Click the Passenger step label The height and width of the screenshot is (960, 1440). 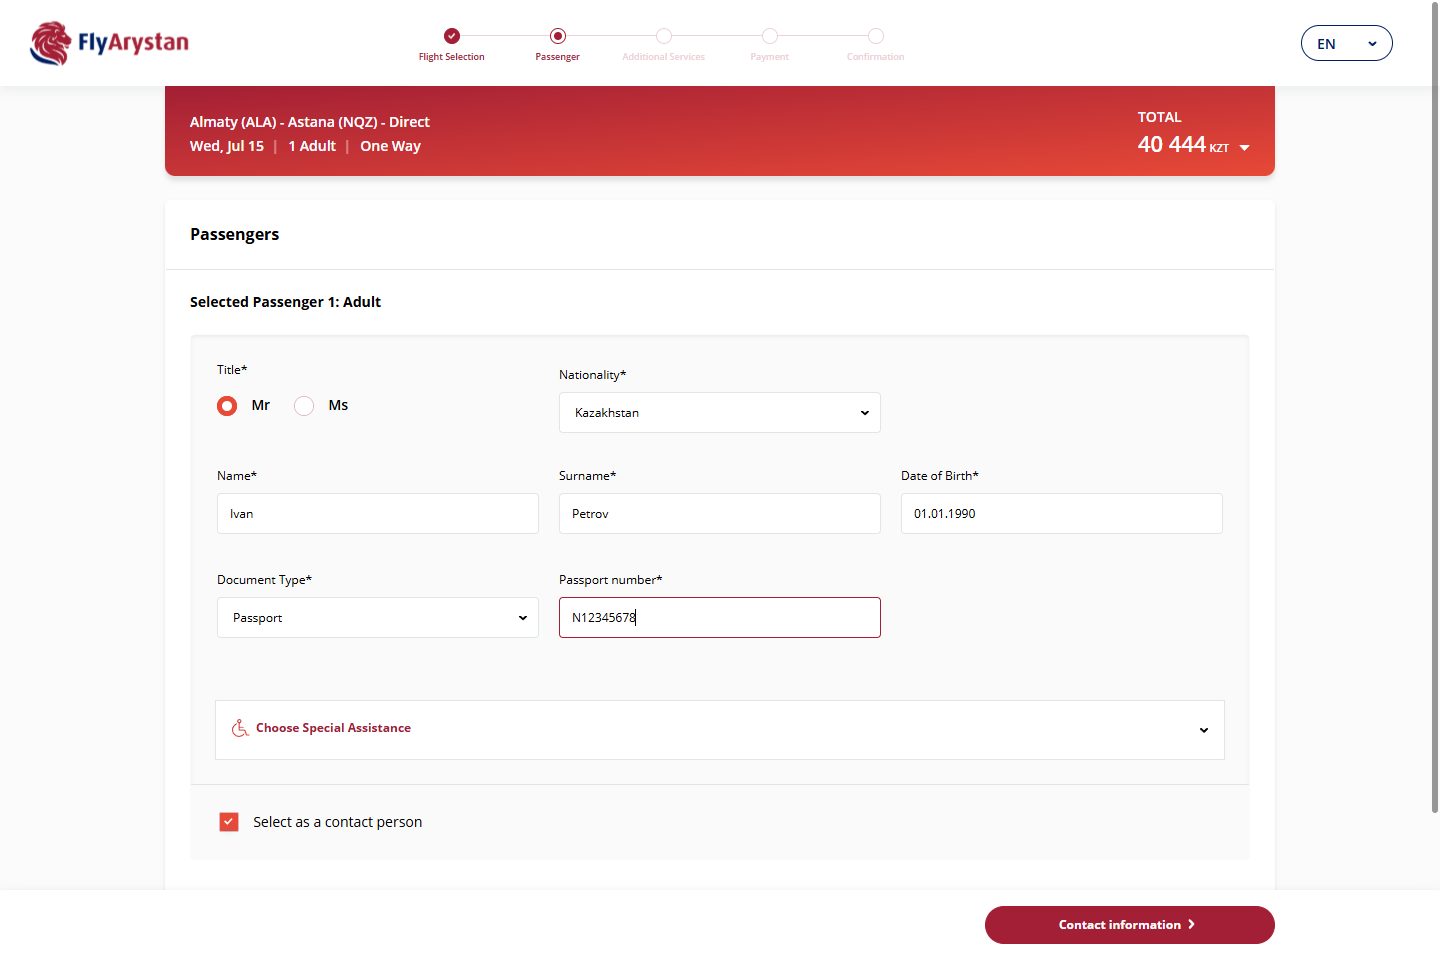pyautogui.click(x=558, y=57)
